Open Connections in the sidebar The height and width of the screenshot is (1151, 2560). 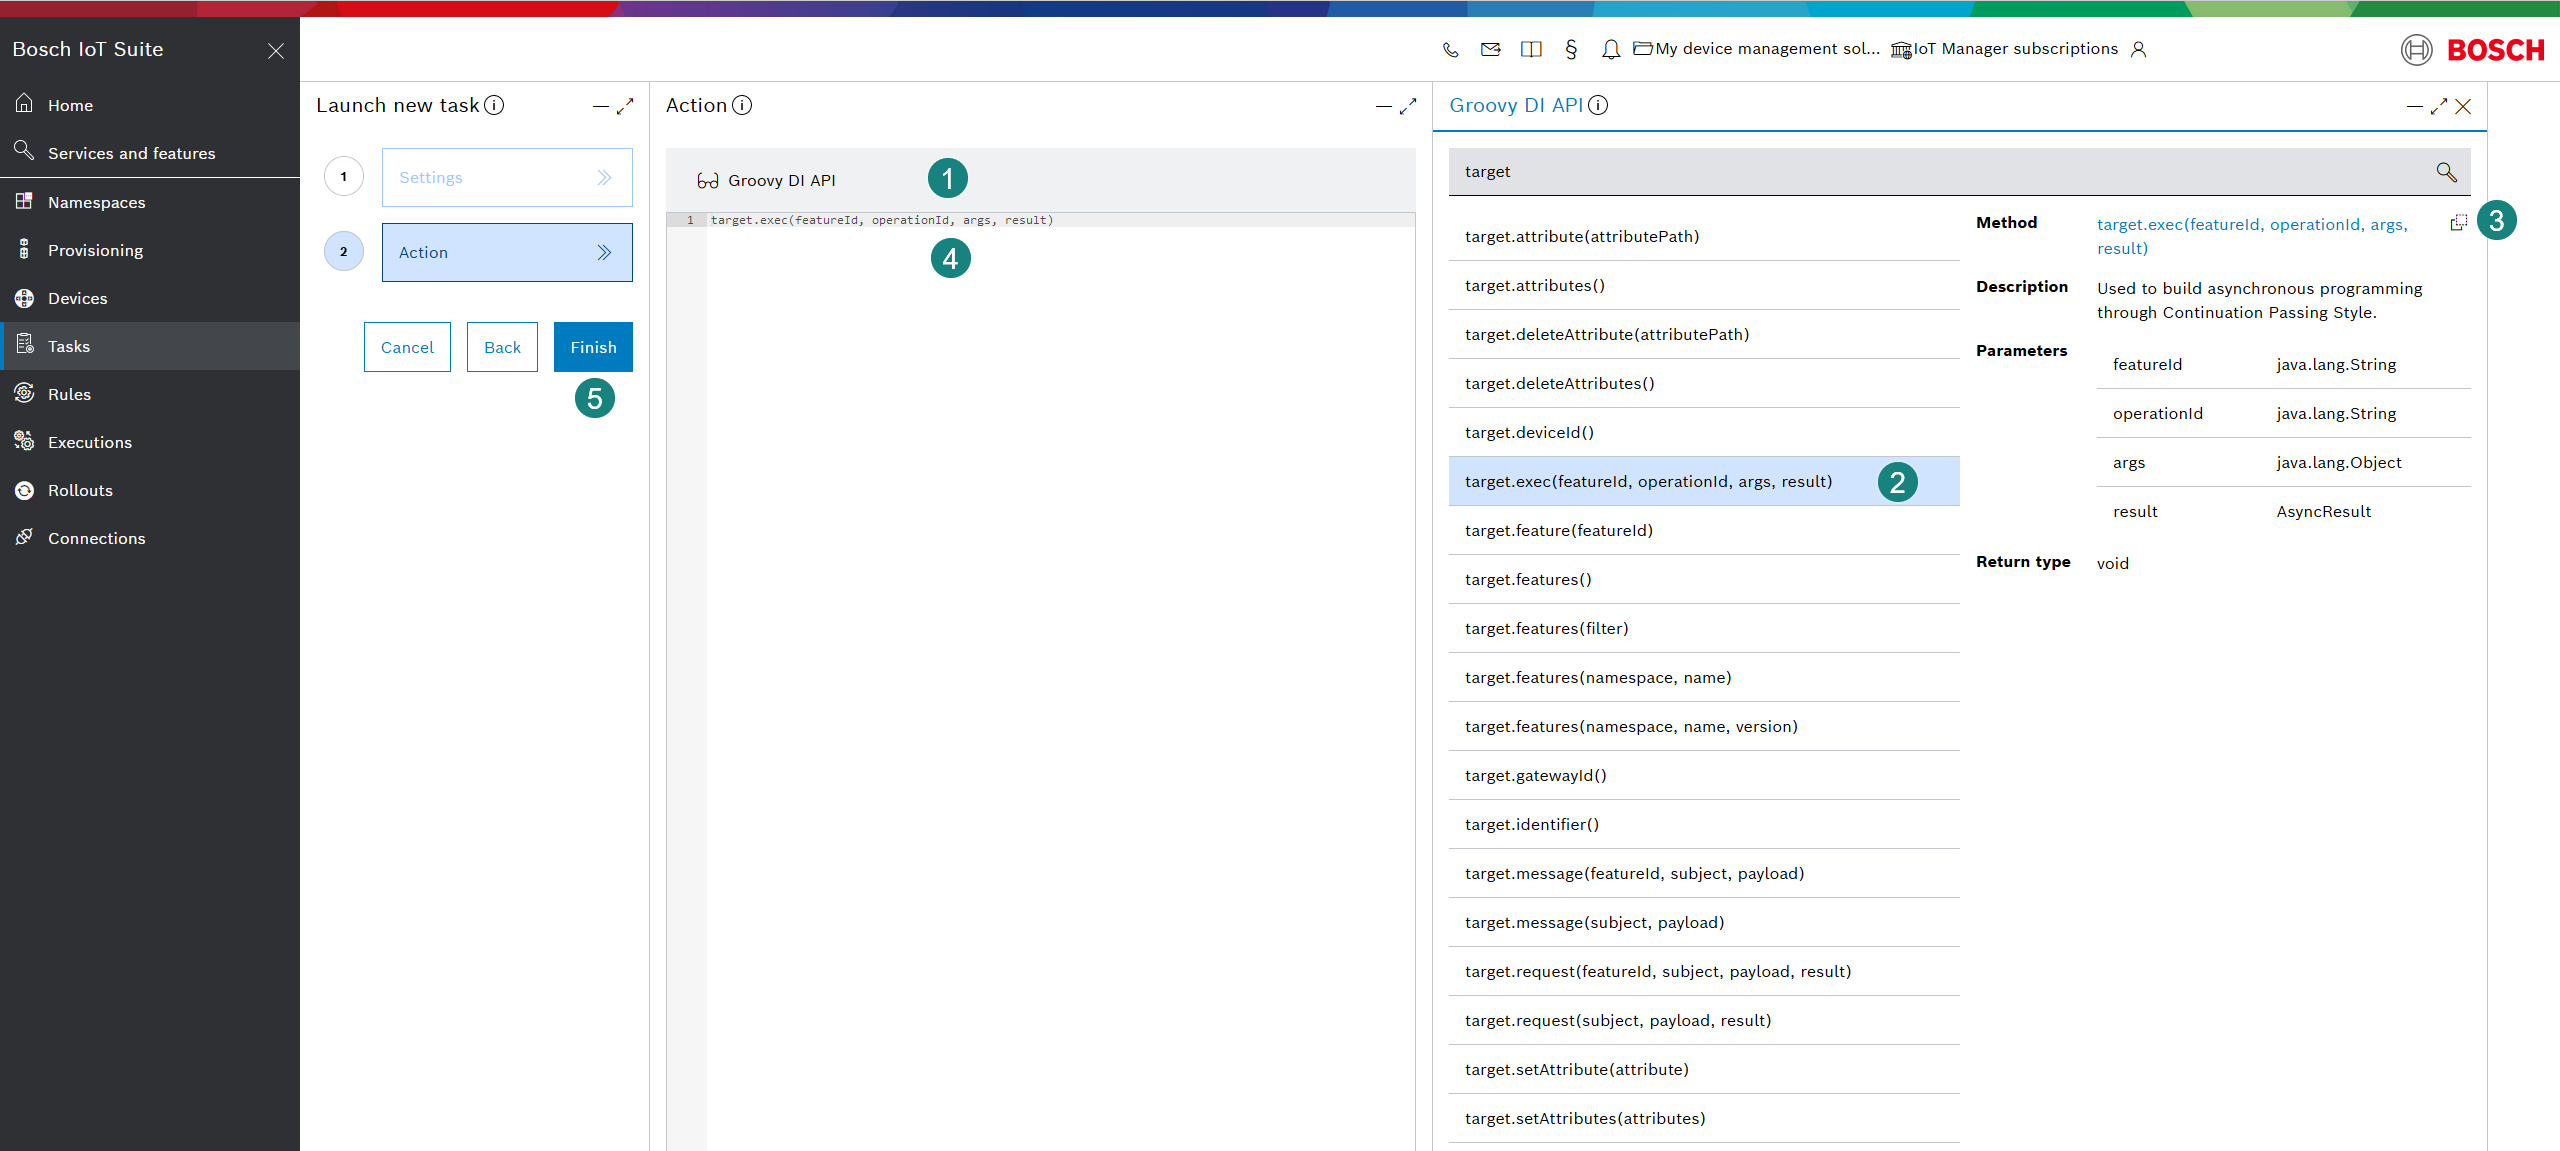pyautogui.click(x=150, y=538)
